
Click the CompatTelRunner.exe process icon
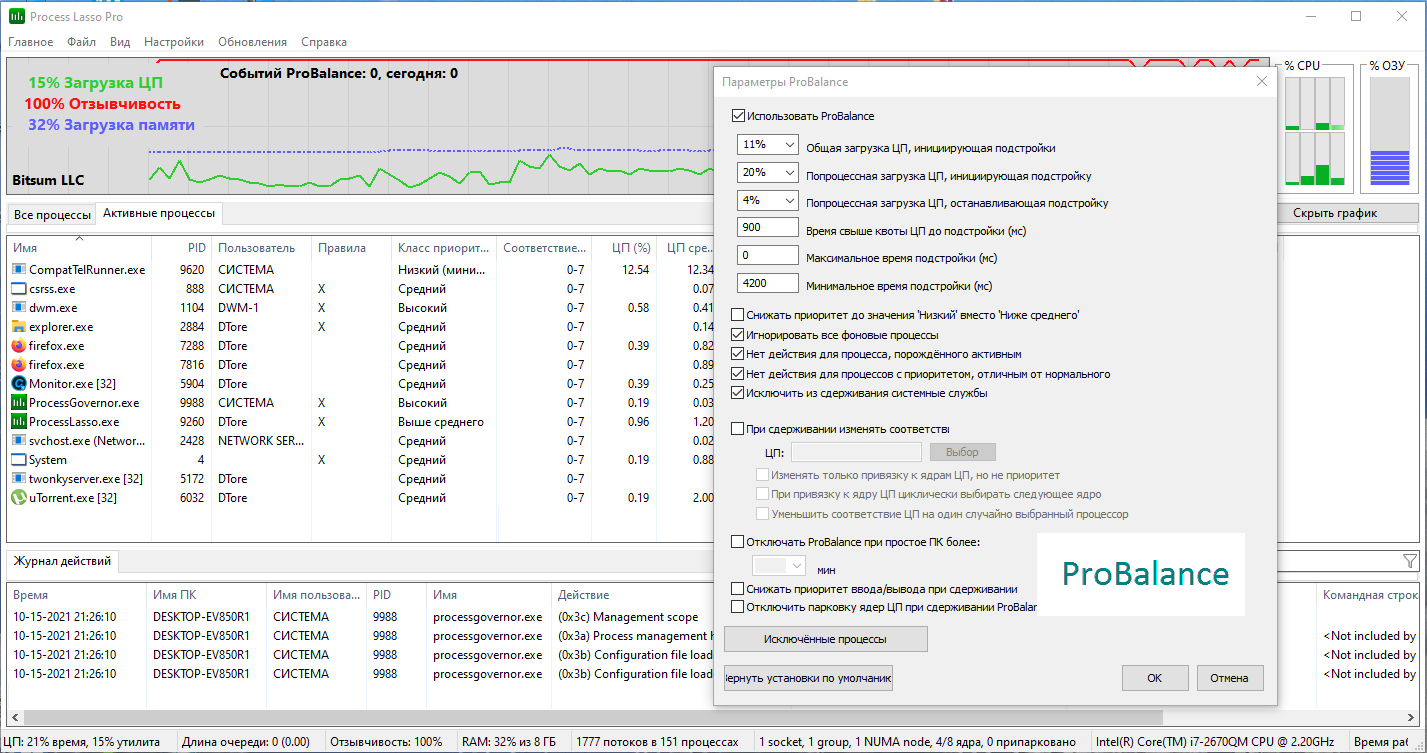pos(19,270)
